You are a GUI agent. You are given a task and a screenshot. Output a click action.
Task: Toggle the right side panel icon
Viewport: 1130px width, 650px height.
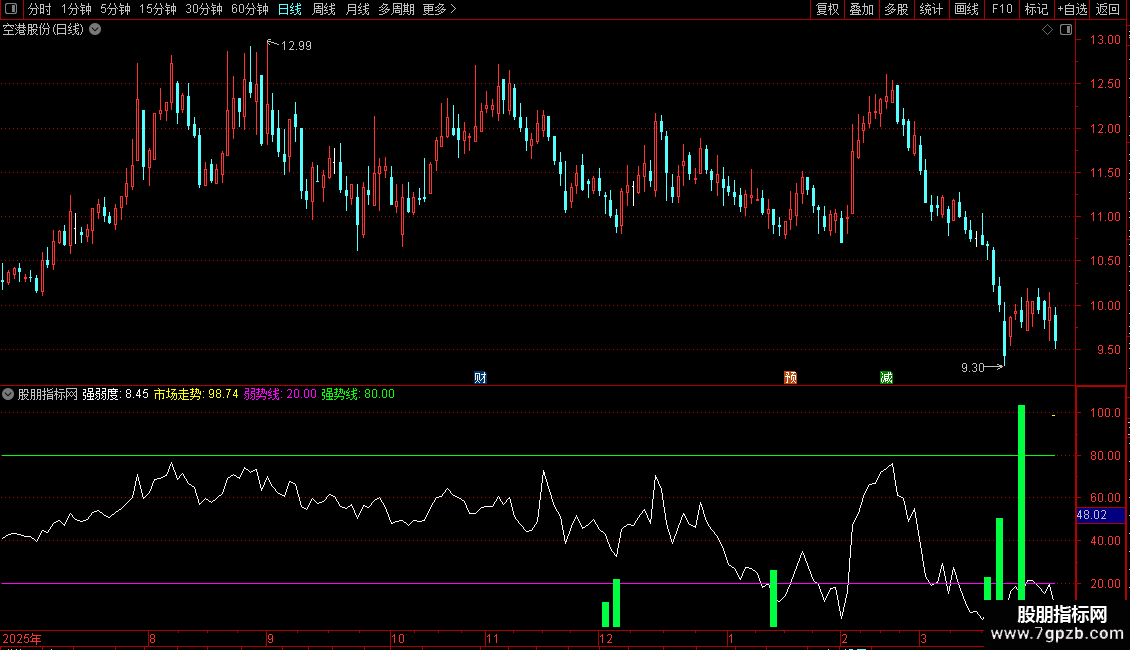click(x=1064, y=30)
